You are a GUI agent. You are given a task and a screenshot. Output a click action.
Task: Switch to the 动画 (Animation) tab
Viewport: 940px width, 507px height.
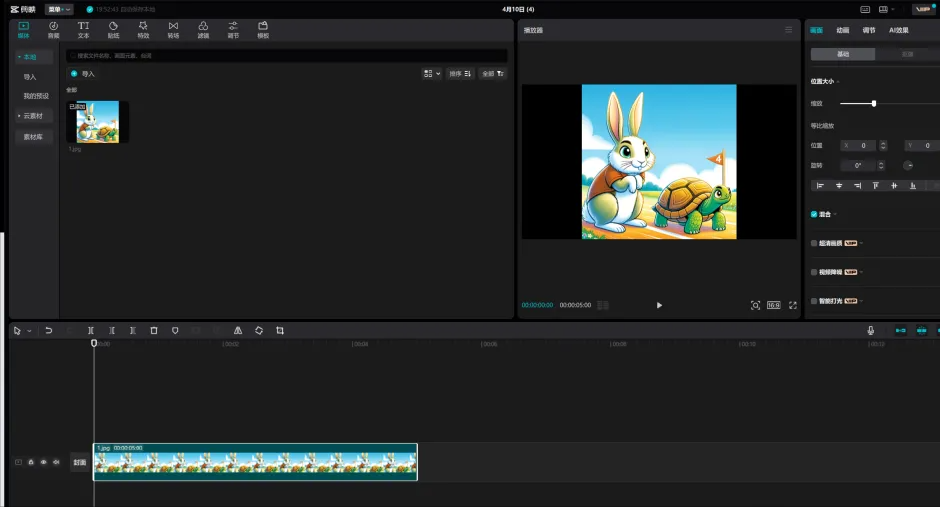point(843,30)
